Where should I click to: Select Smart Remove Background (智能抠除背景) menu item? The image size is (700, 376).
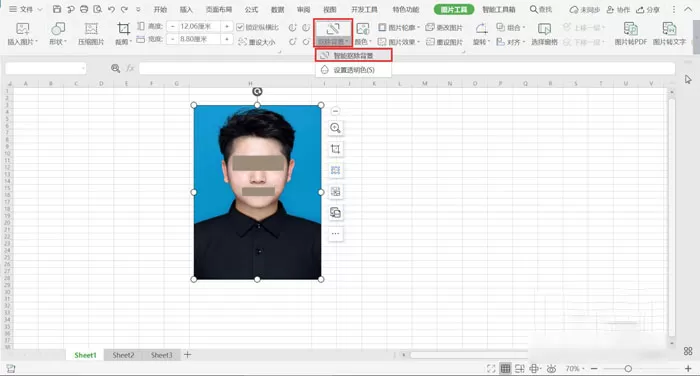click(x=354, y=55)
